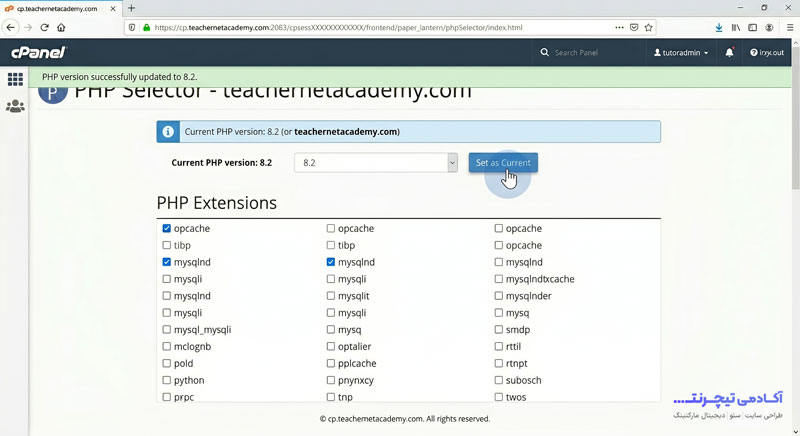Enable the tnp extension checkbox
The image size is (800, 436).
click(x=331, y=397)
